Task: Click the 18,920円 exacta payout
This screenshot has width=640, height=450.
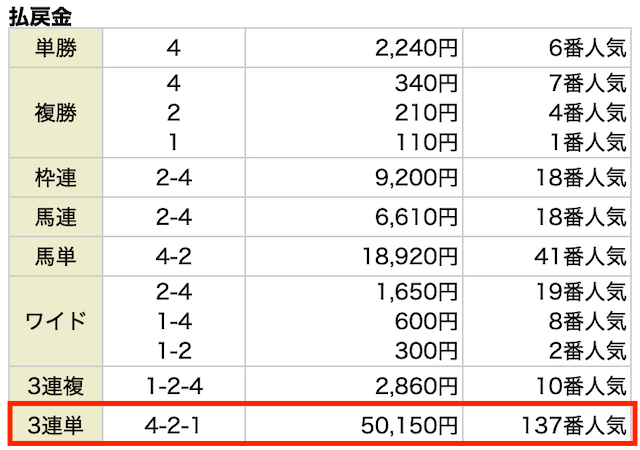Action: [410, 257]
